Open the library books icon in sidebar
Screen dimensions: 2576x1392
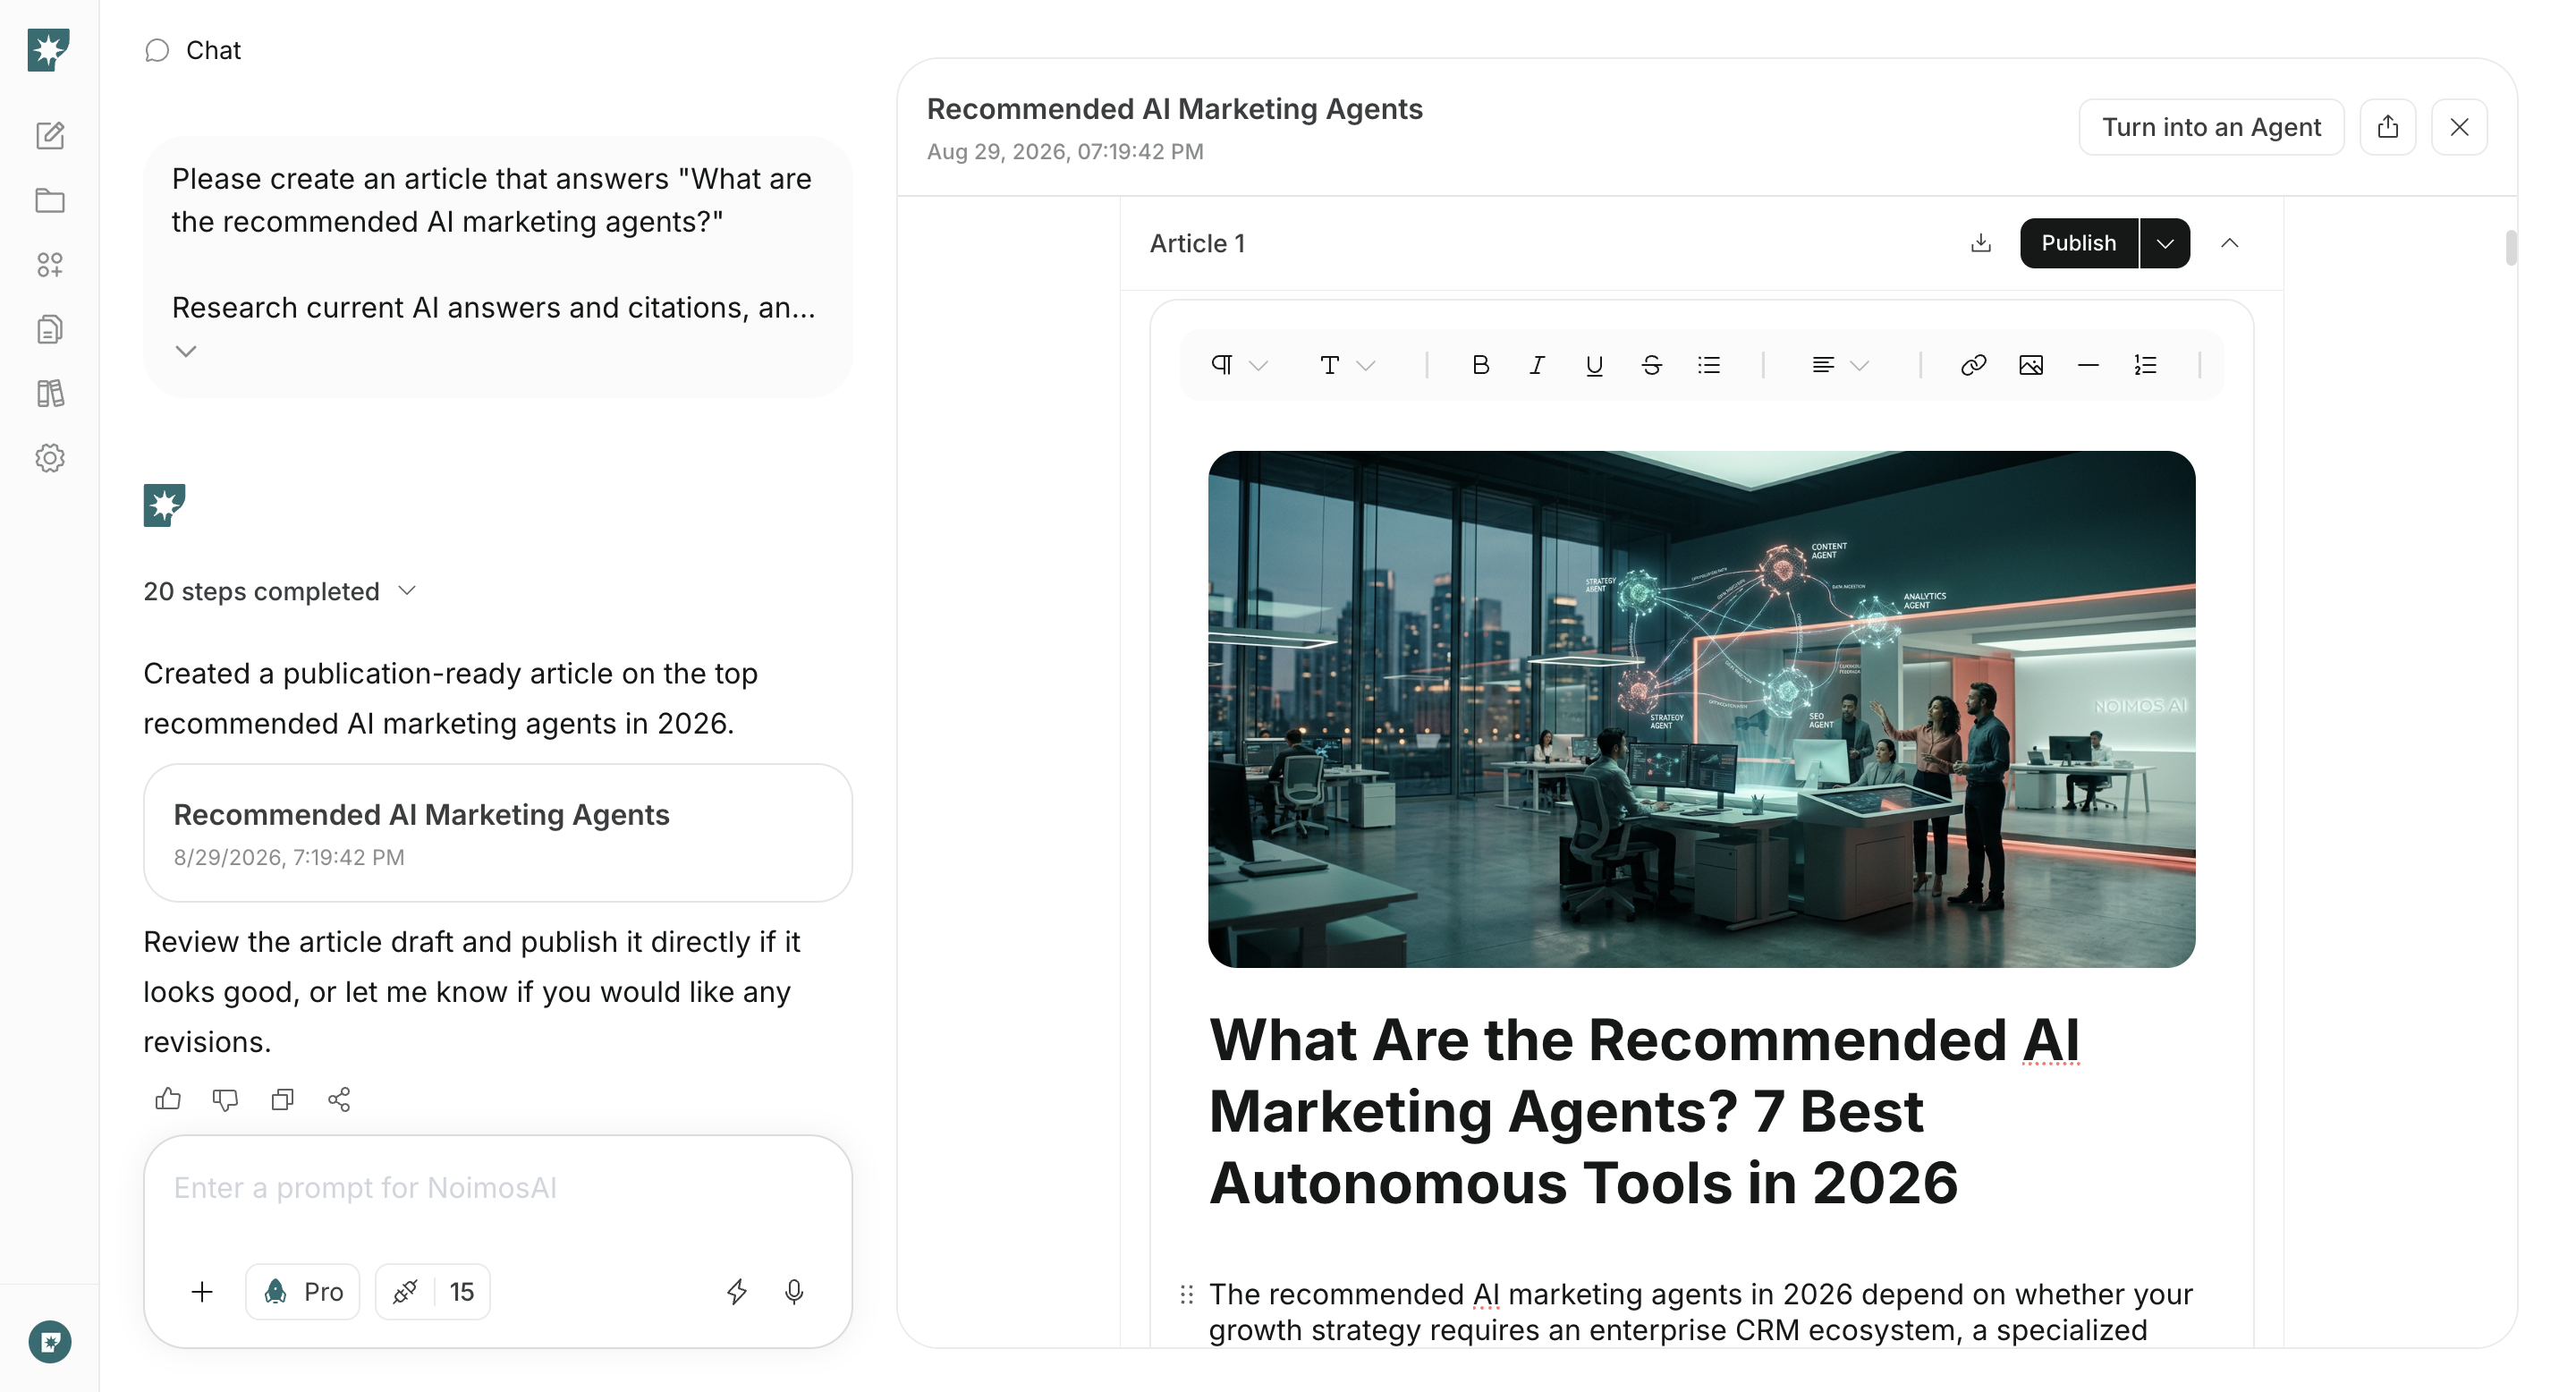pos(50,393)
